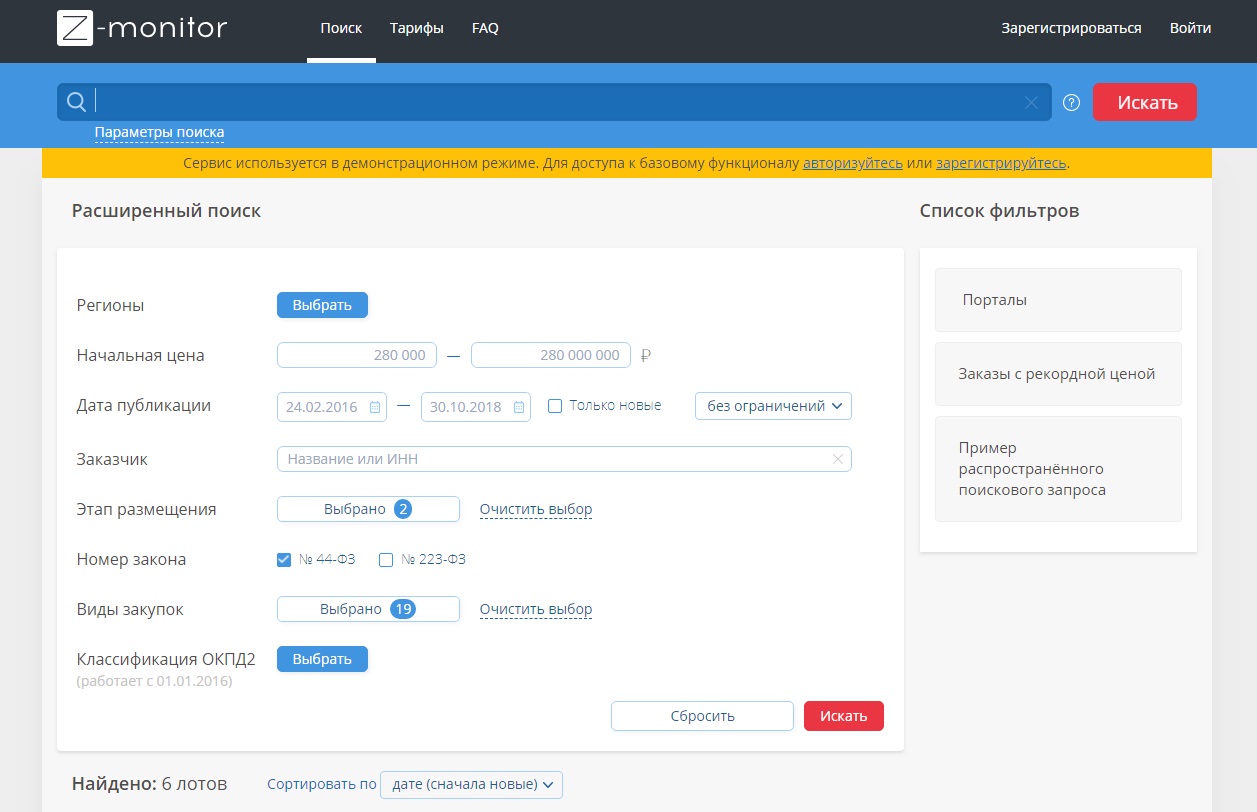
Task: Expand Виды закупок selector Выбрано 19
Action: pos(368,609)
